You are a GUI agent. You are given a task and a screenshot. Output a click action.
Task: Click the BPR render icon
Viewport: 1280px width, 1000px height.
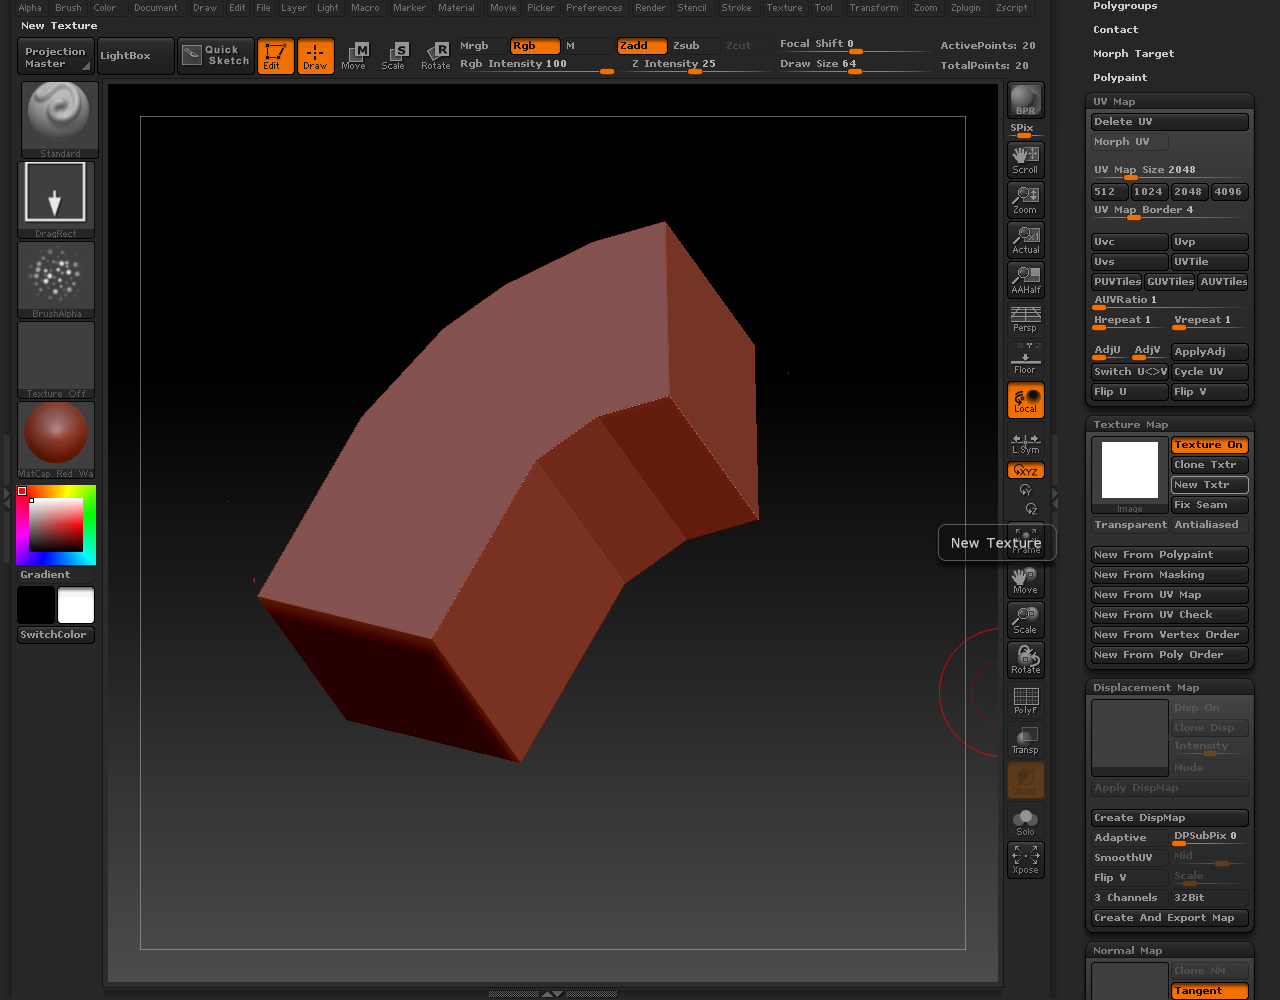1025,100
